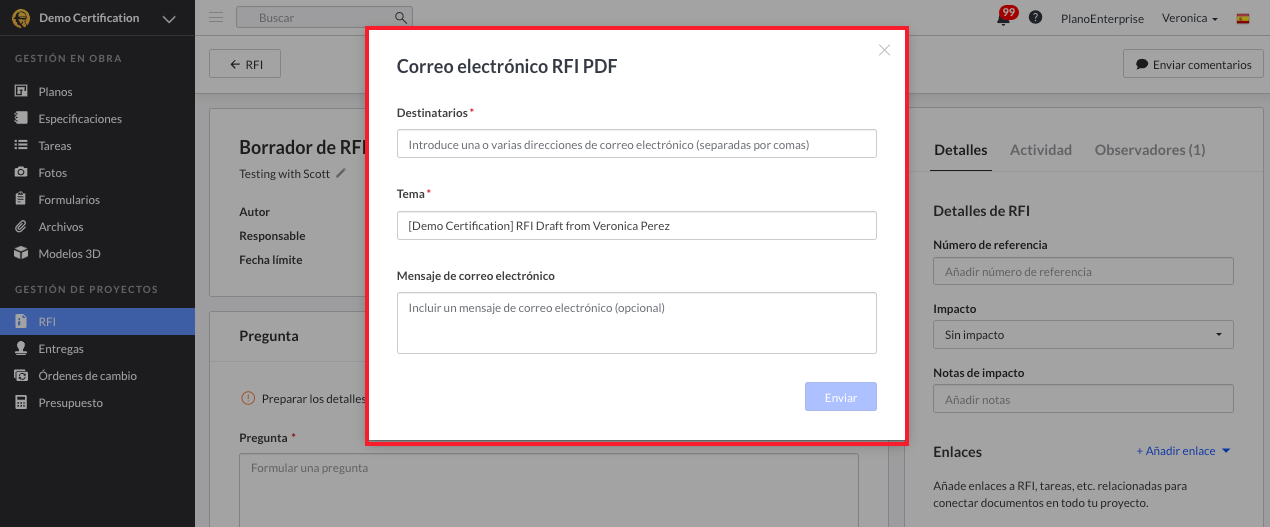Expand the Demo Certification project dropdown
This screenshot has height=527, width=1270.
point(168,19)
